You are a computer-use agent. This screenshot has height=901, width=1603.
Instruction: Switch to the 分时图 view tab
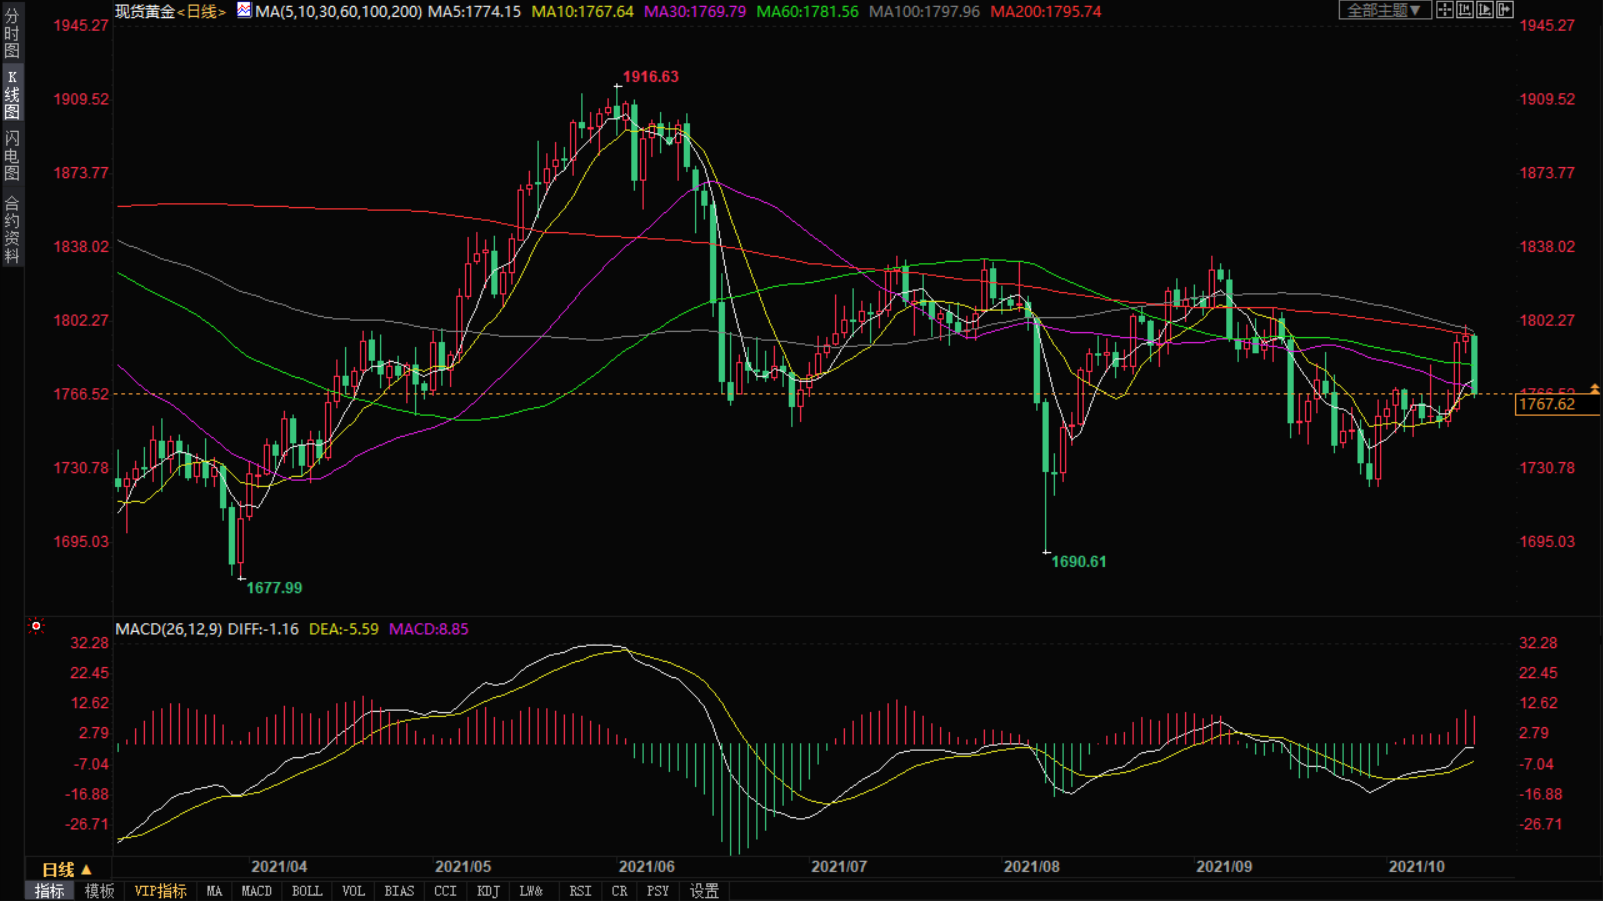tap(12, 34)
